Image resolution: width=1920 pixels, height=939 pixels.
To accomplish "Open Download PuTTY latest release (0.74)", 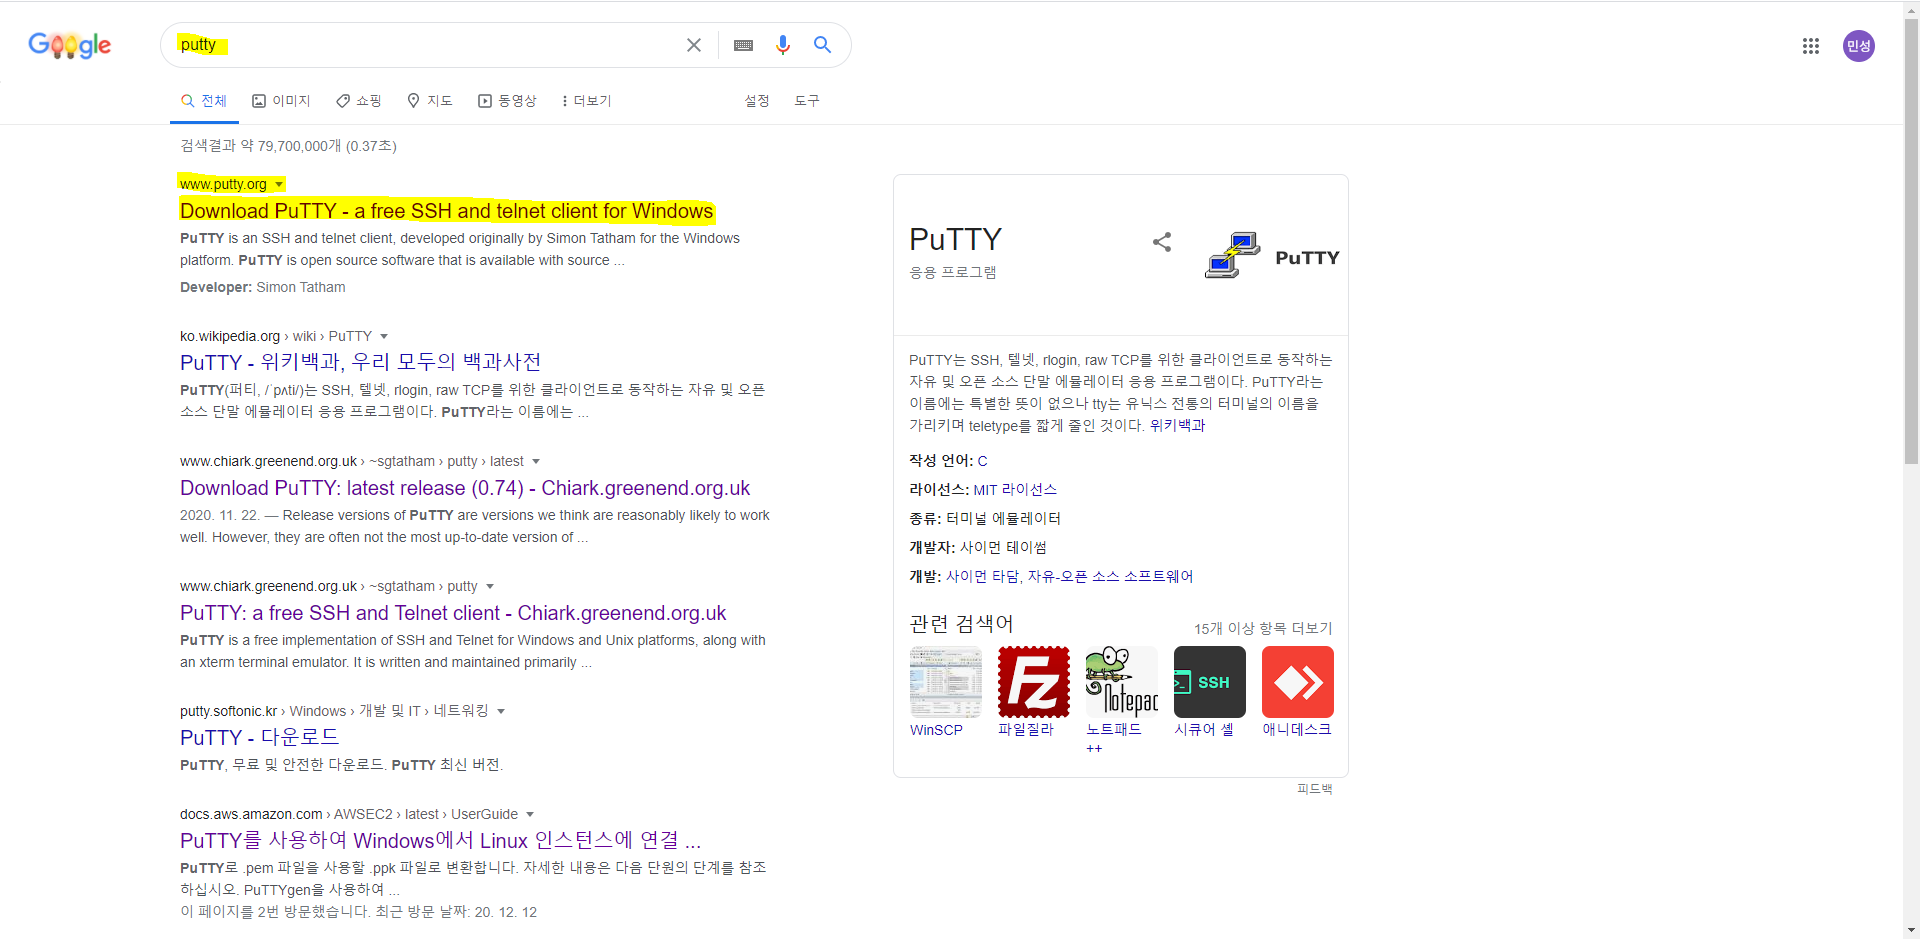I will (465, 488).
